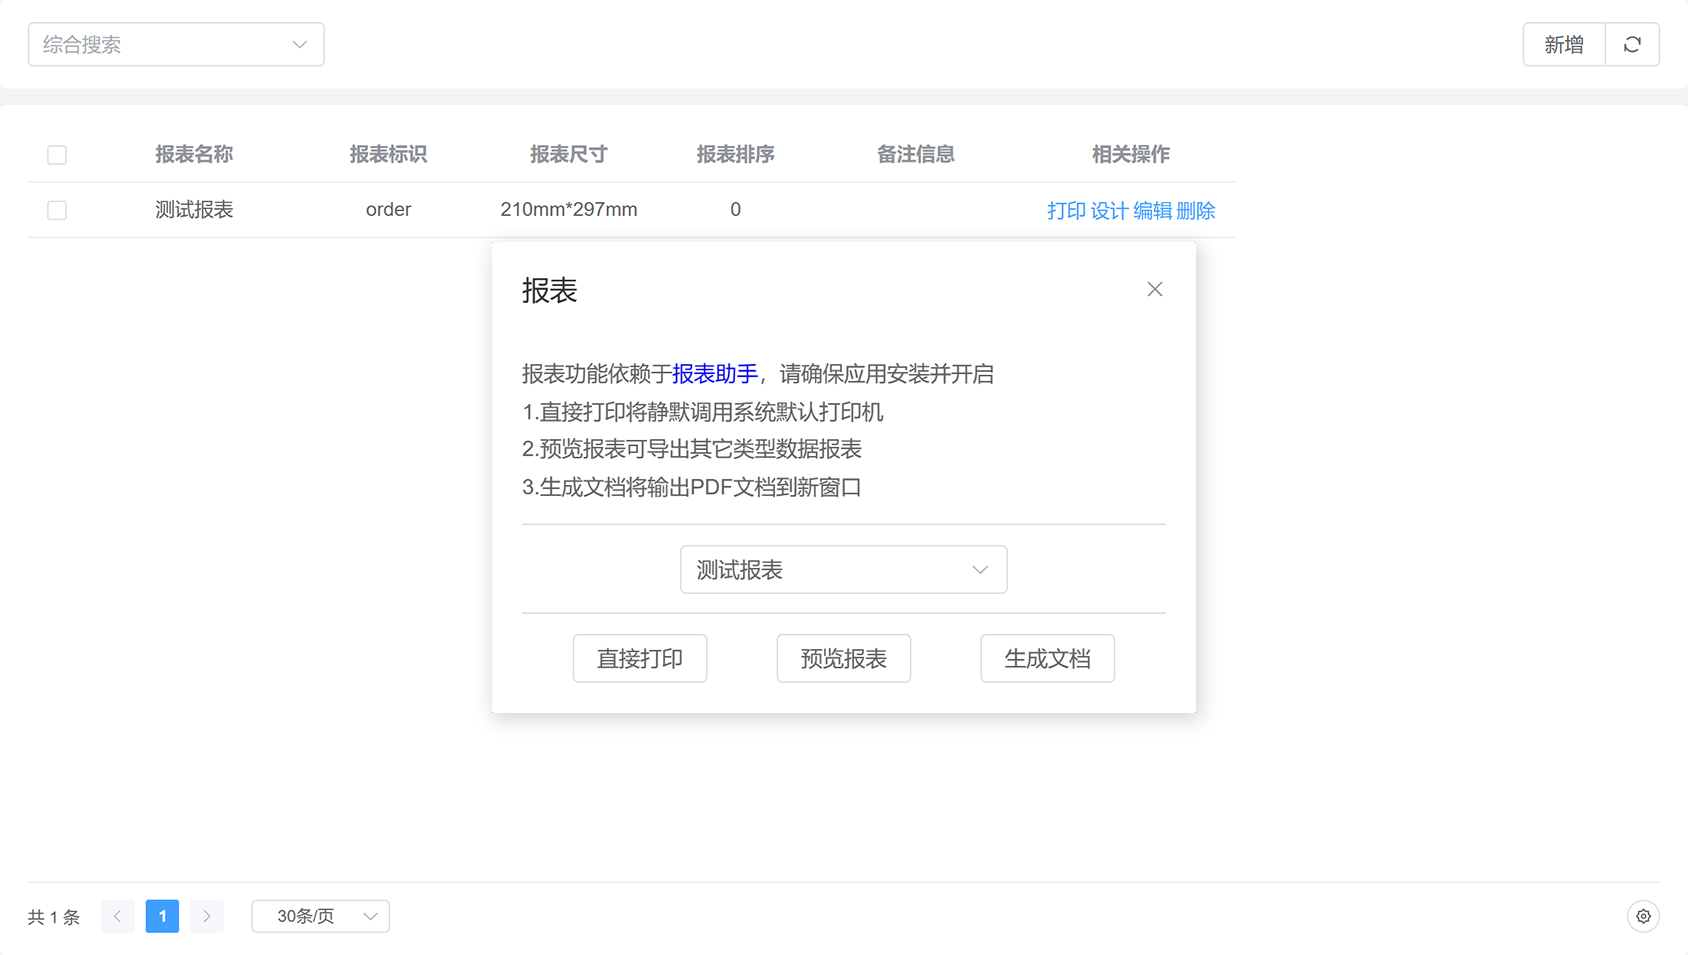Click the 新增 button
The width and height of the screenshot is (1688, 955).
pos(1563,45)
